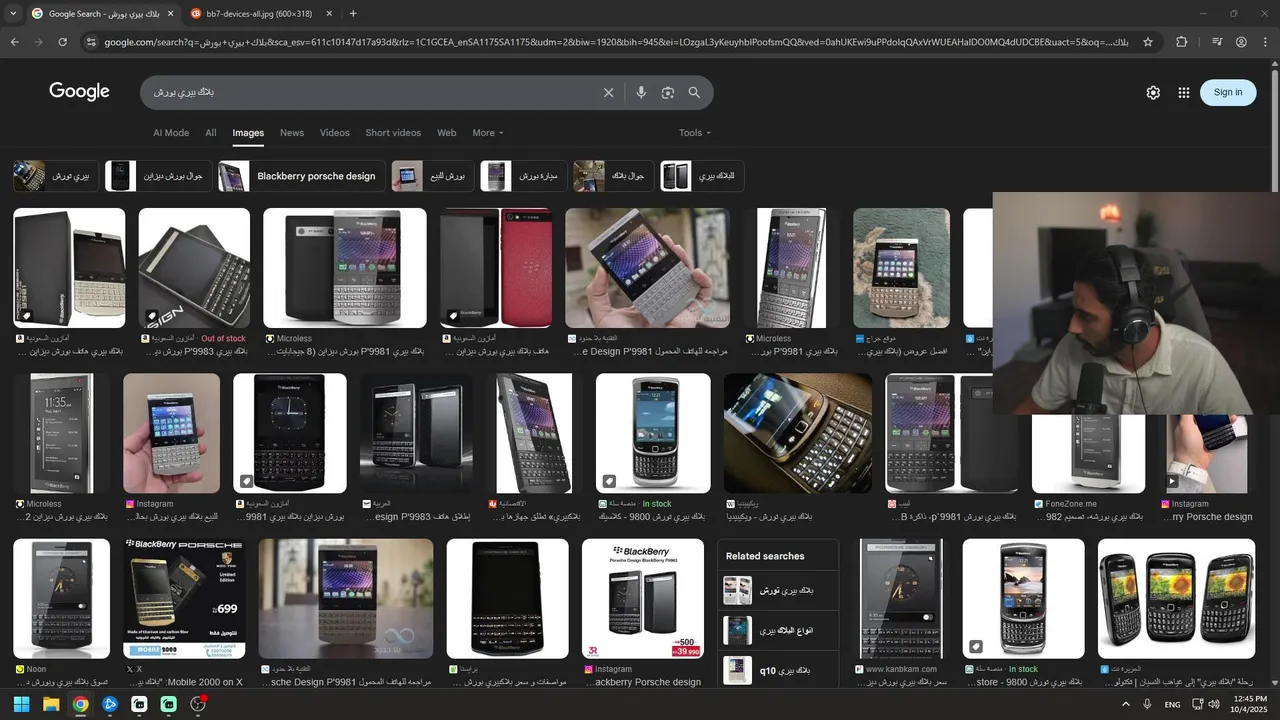Select the سيارة بورش suggestion chip
Viewport: 1280px width, 720px height.
click(523, 176)
